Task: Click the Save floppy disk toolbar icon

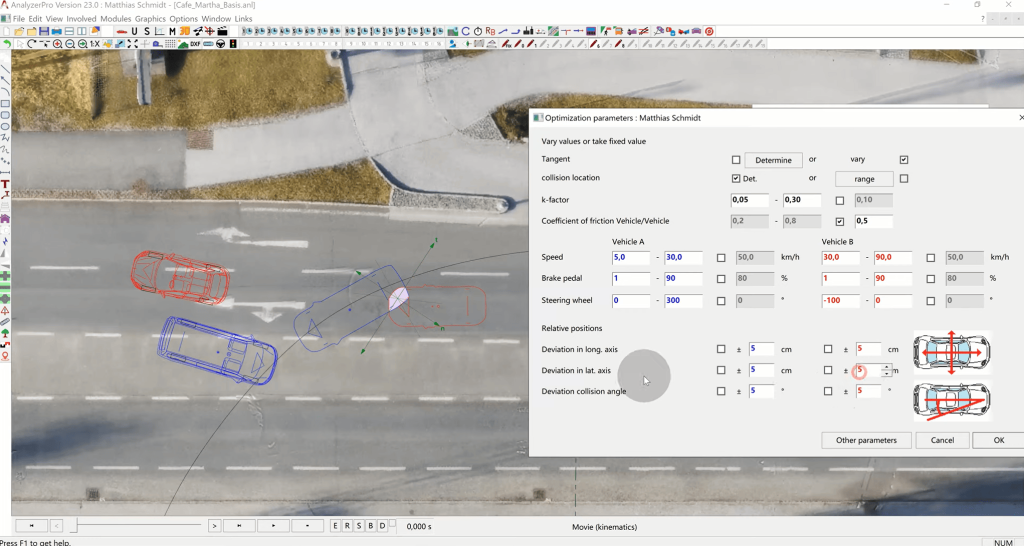Action: pos(44,32)
